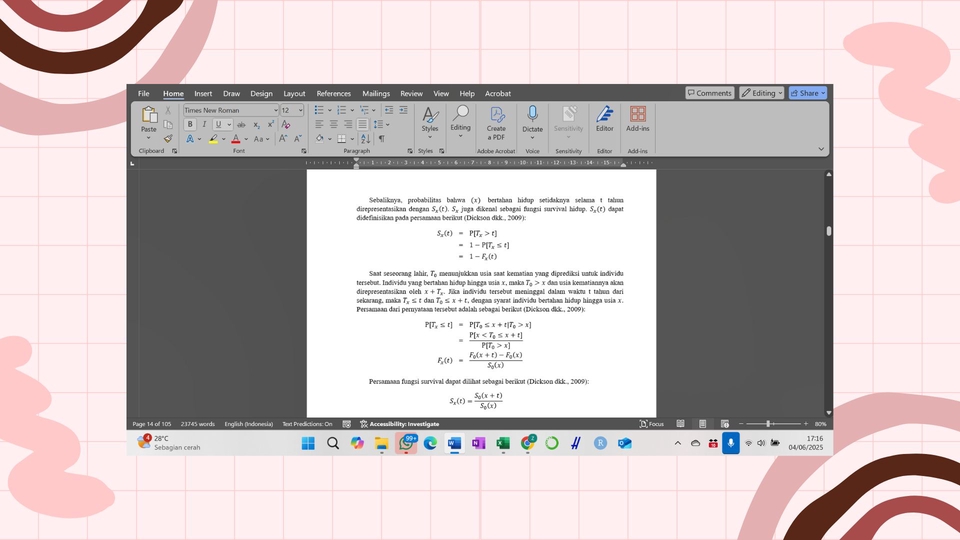Open font size dropdown showing 12

pyautogui.click(x=300, y=110)
